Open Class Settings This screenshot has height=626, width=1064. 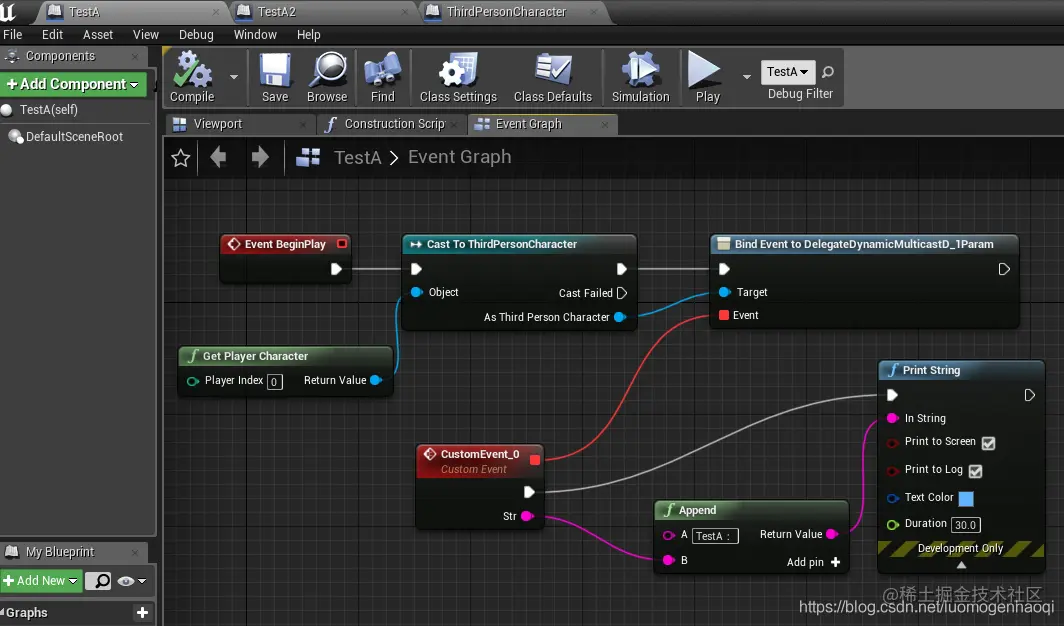tap(458, 77)
